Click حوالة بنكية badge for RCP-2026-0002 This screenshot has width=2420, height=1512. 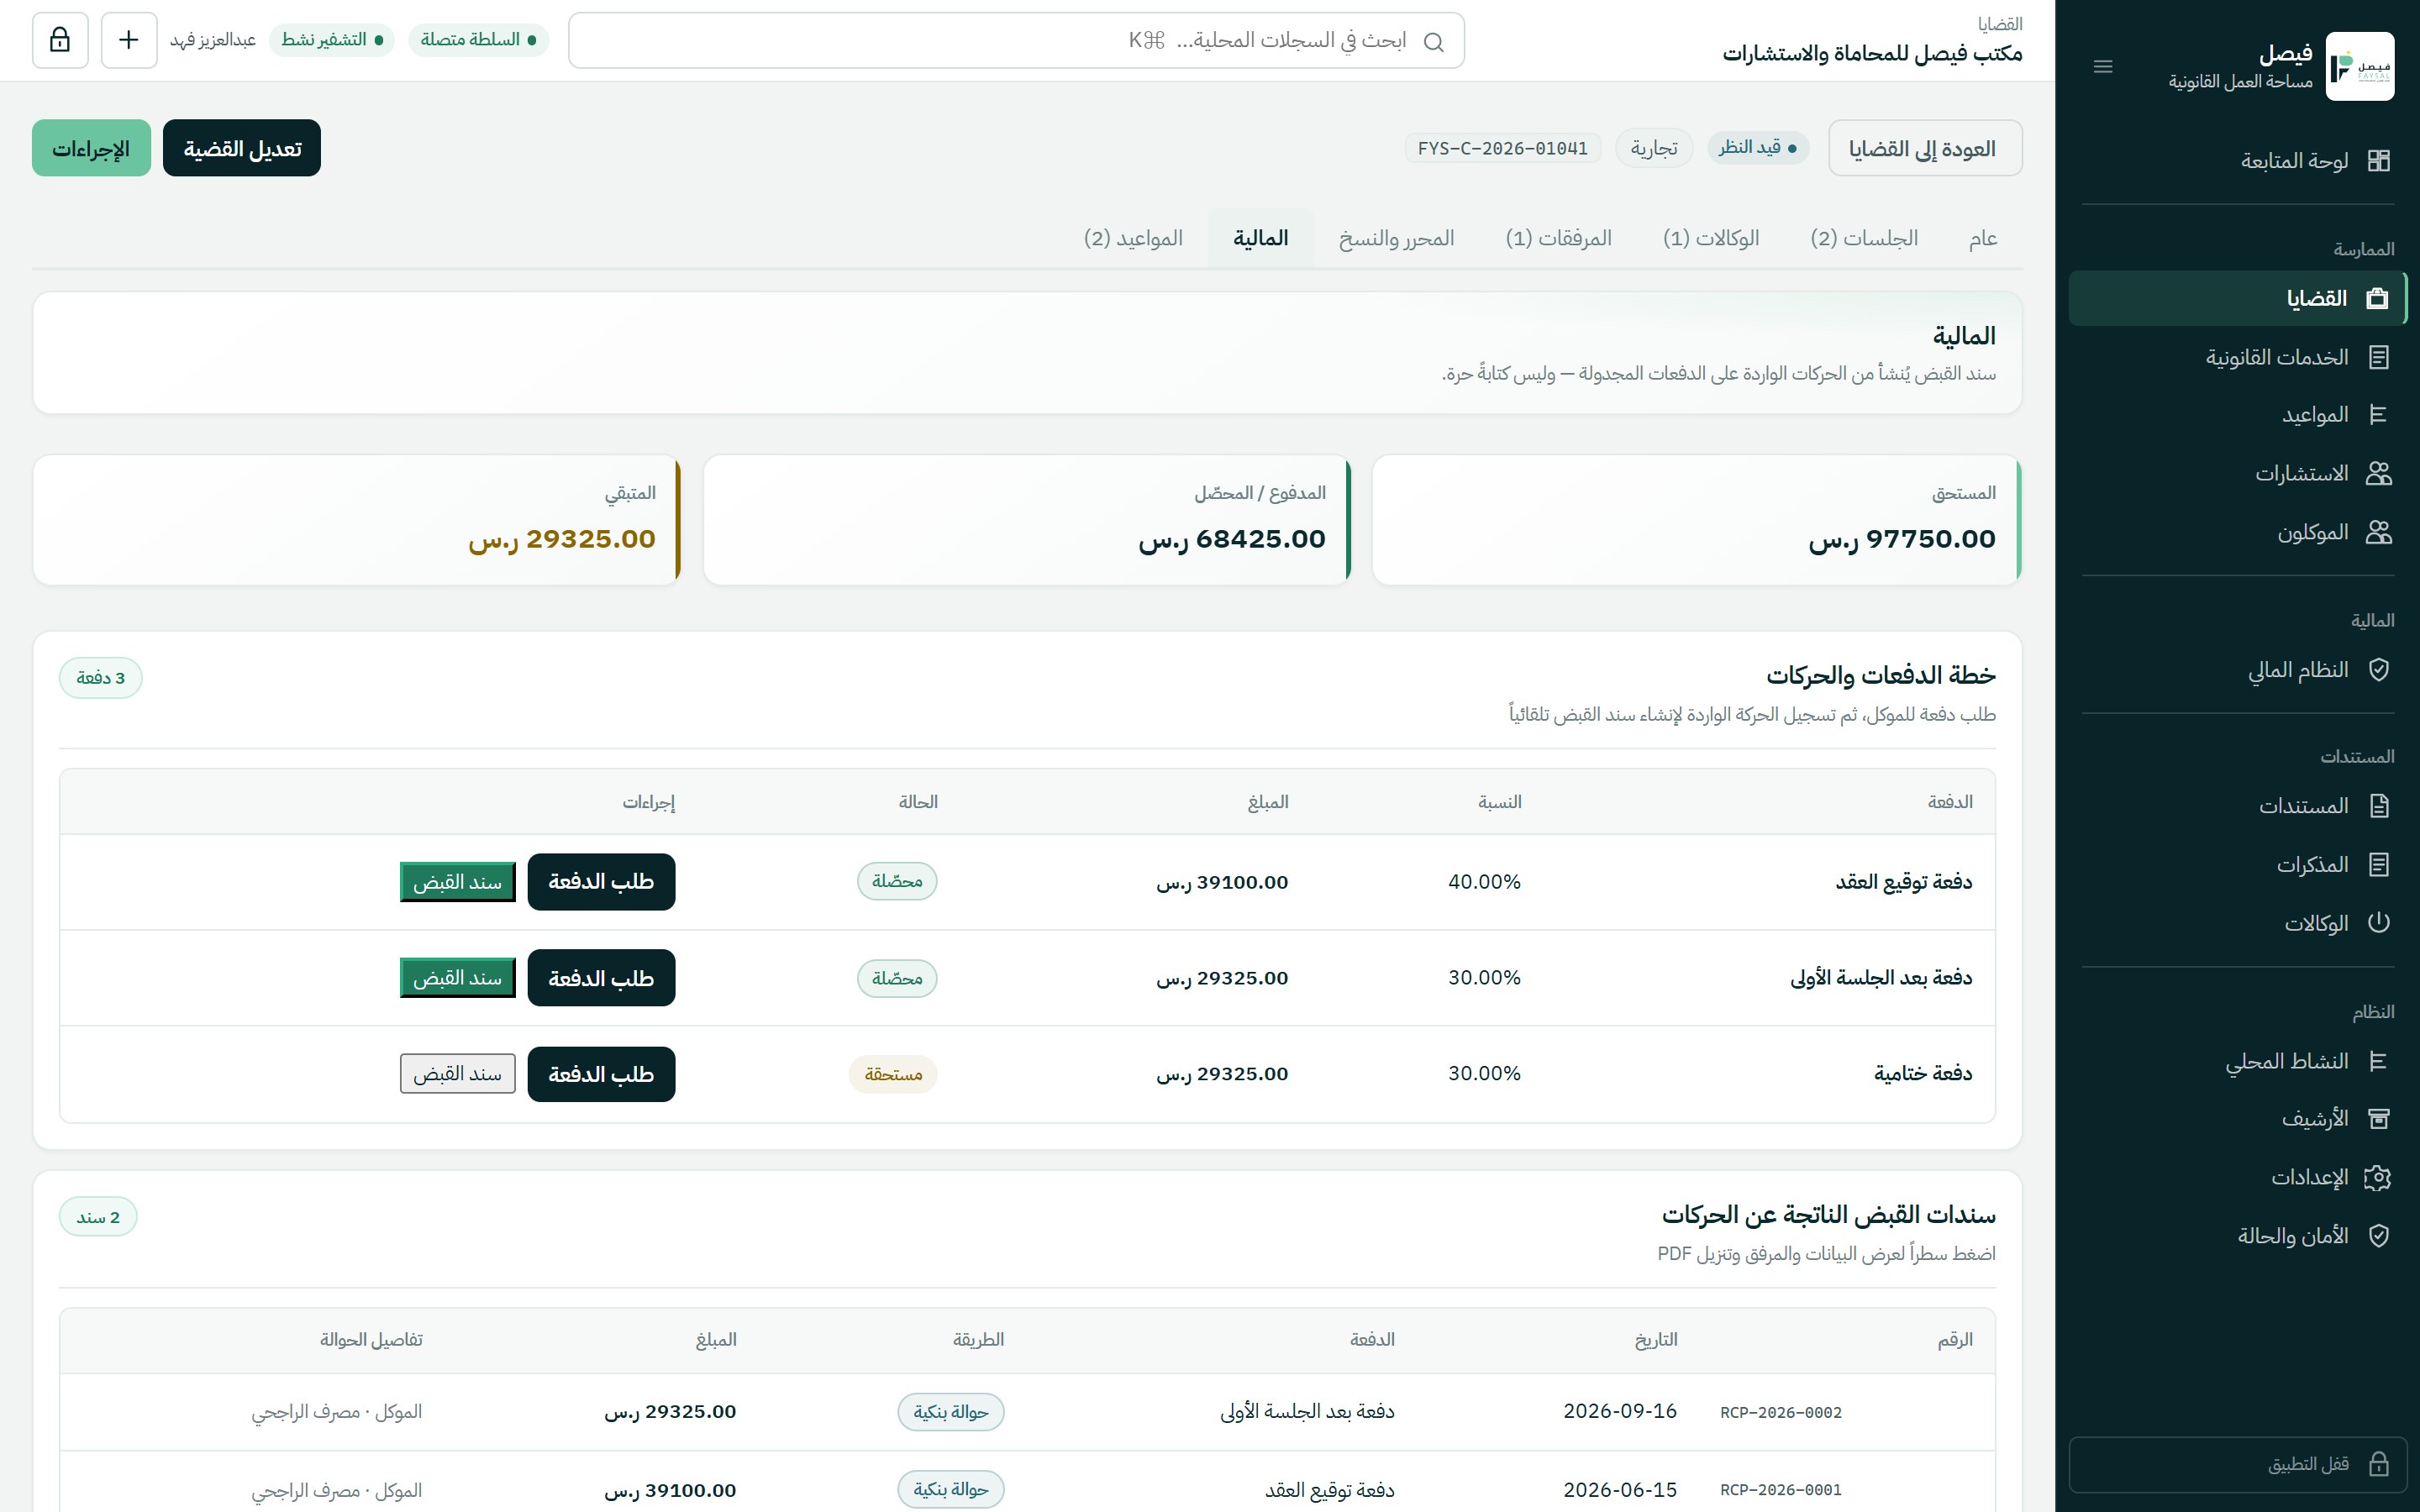[x=951, y=1412]
